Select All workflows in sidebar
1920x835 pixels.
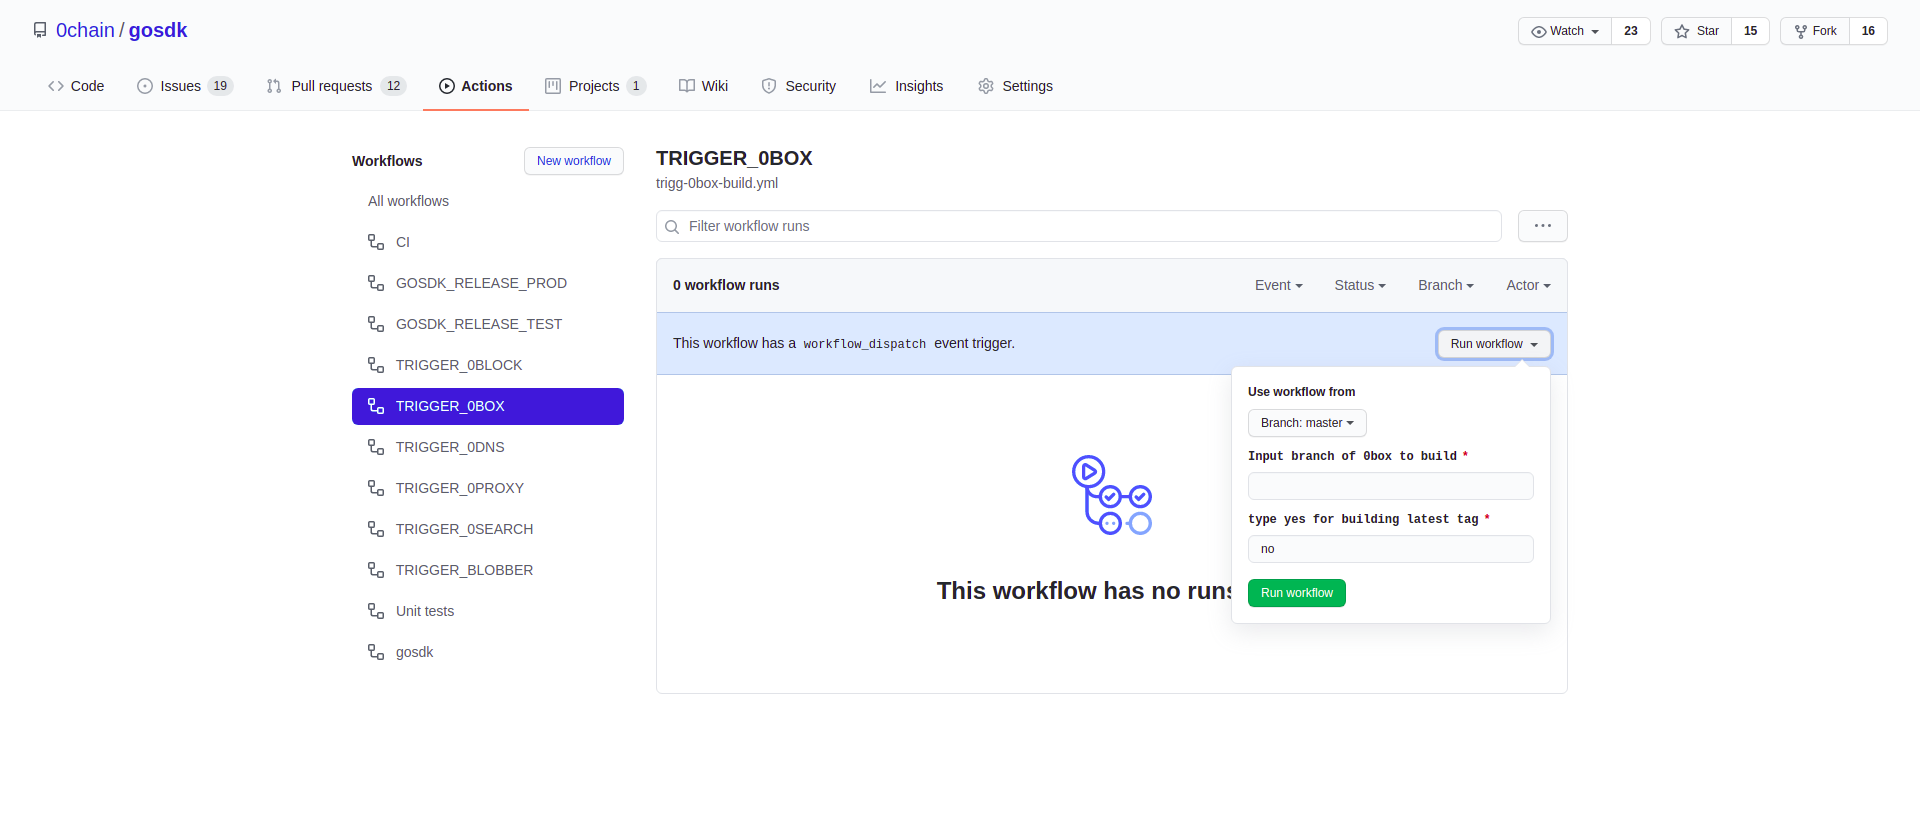pos(488,201)
